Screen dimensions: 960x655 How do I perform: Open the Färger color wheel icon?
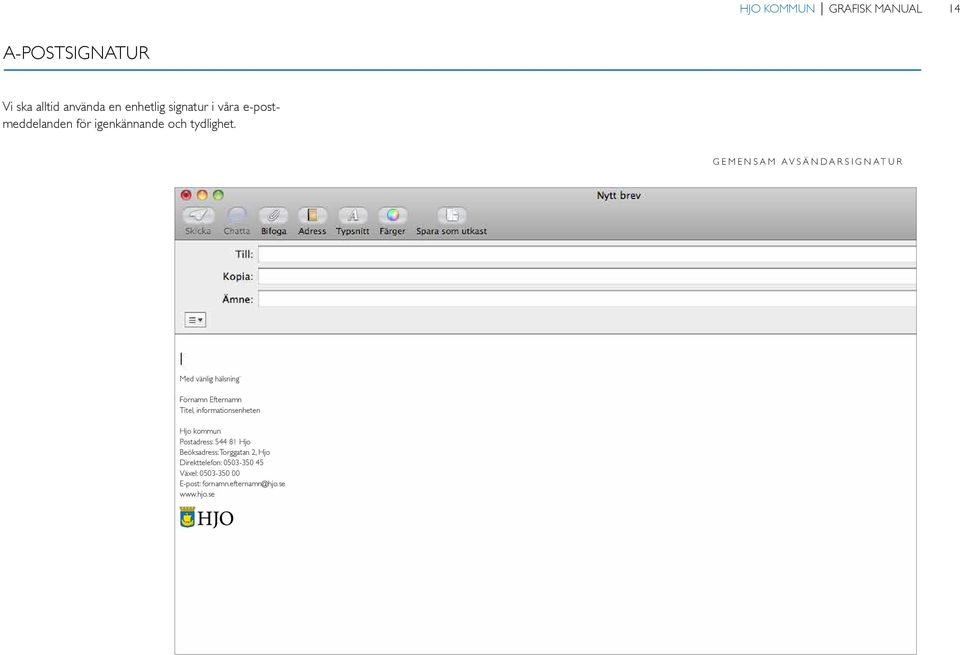[x=392, y=215]
